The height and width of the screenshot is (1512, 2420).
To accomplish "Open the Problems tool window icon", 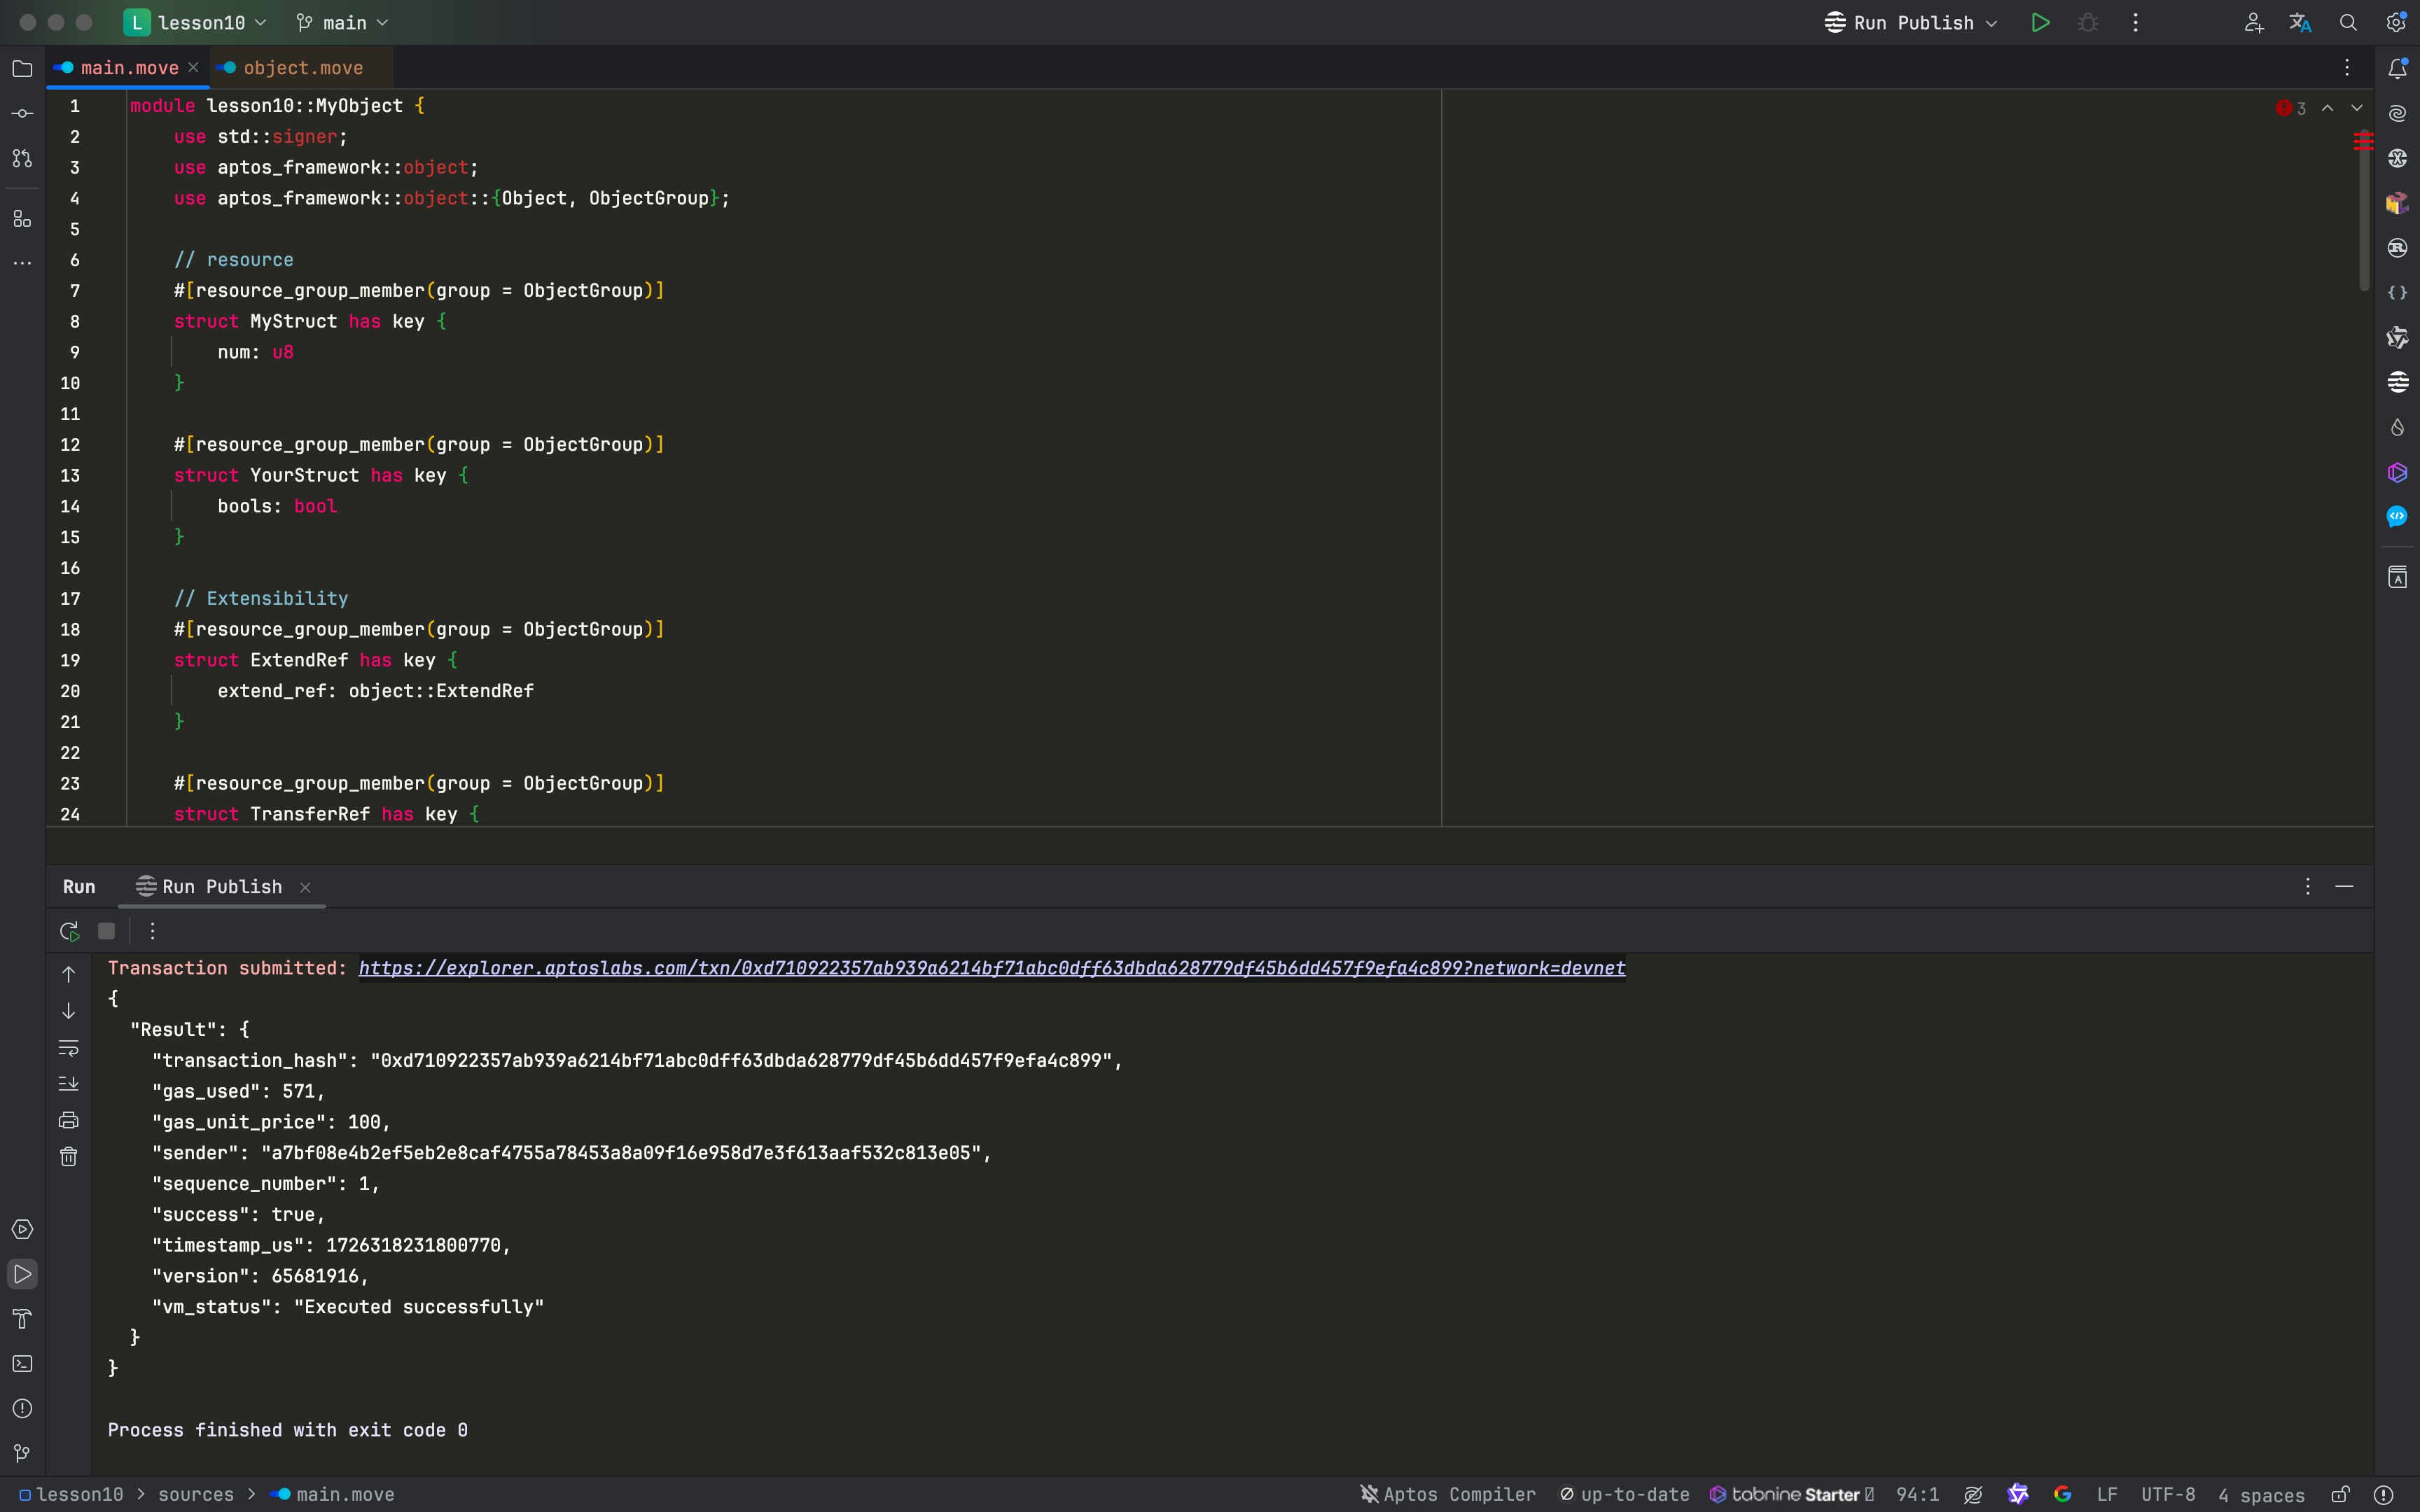I will 22,1408.
